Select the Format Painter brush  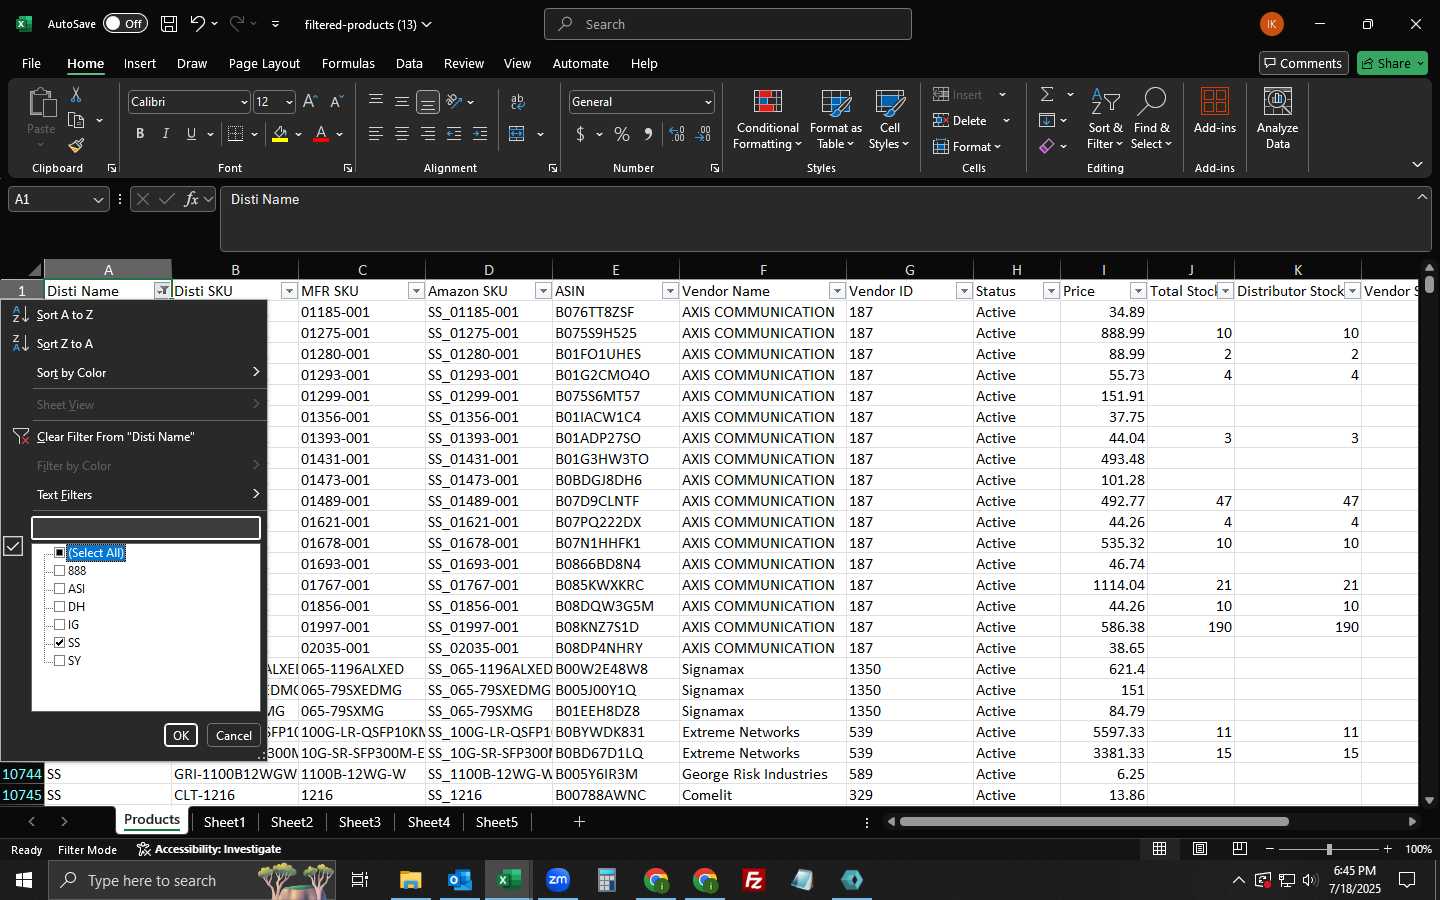76,145
